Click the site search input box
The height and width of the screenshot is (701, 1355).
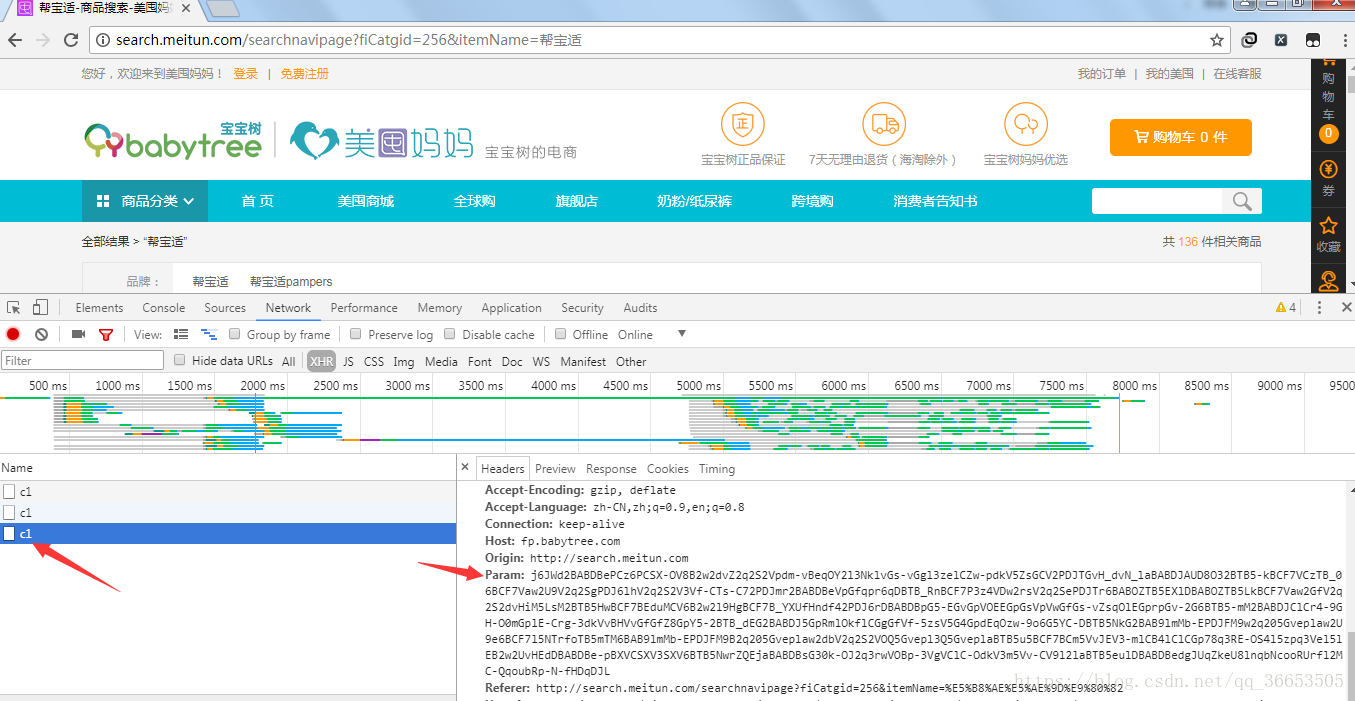[1158, 201]
